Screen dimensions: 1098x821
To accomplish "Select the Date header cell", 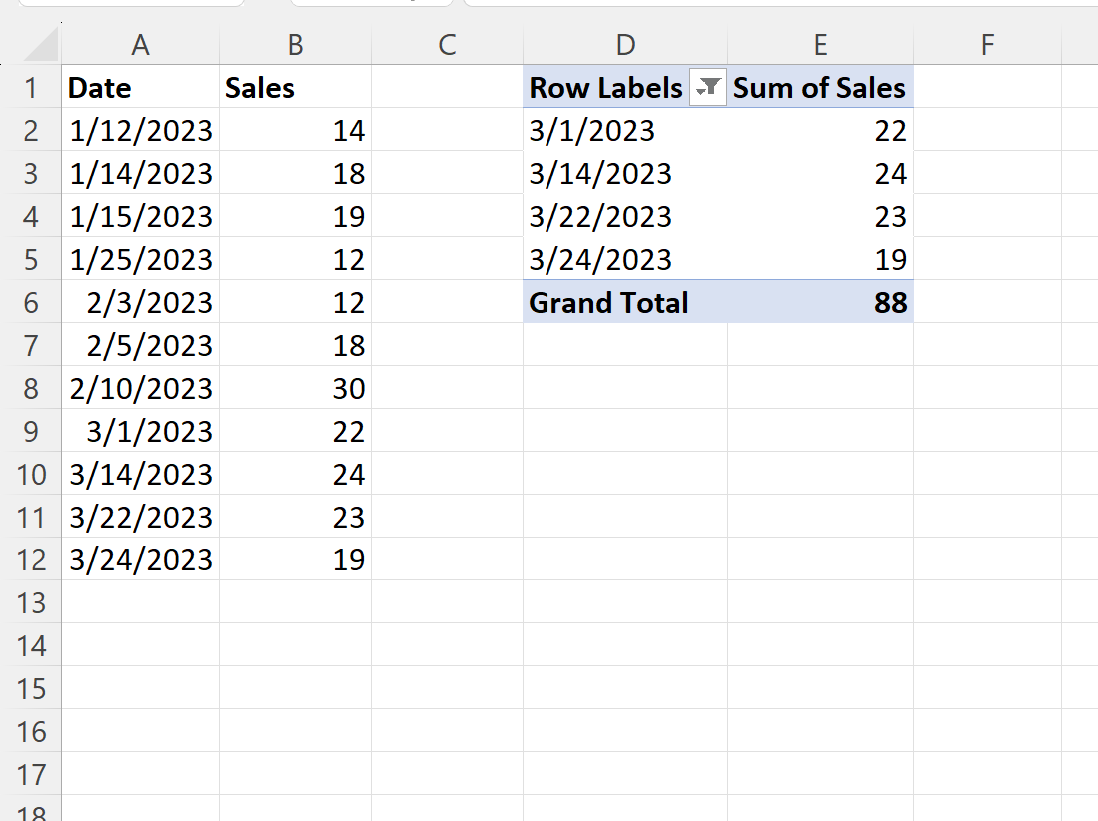I will point(140,88).
